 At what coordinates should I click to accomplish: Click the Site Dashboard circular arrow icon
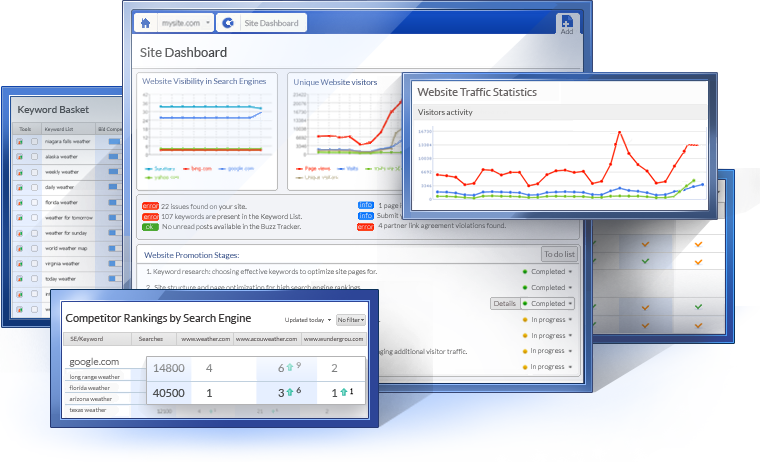(227, 22)
